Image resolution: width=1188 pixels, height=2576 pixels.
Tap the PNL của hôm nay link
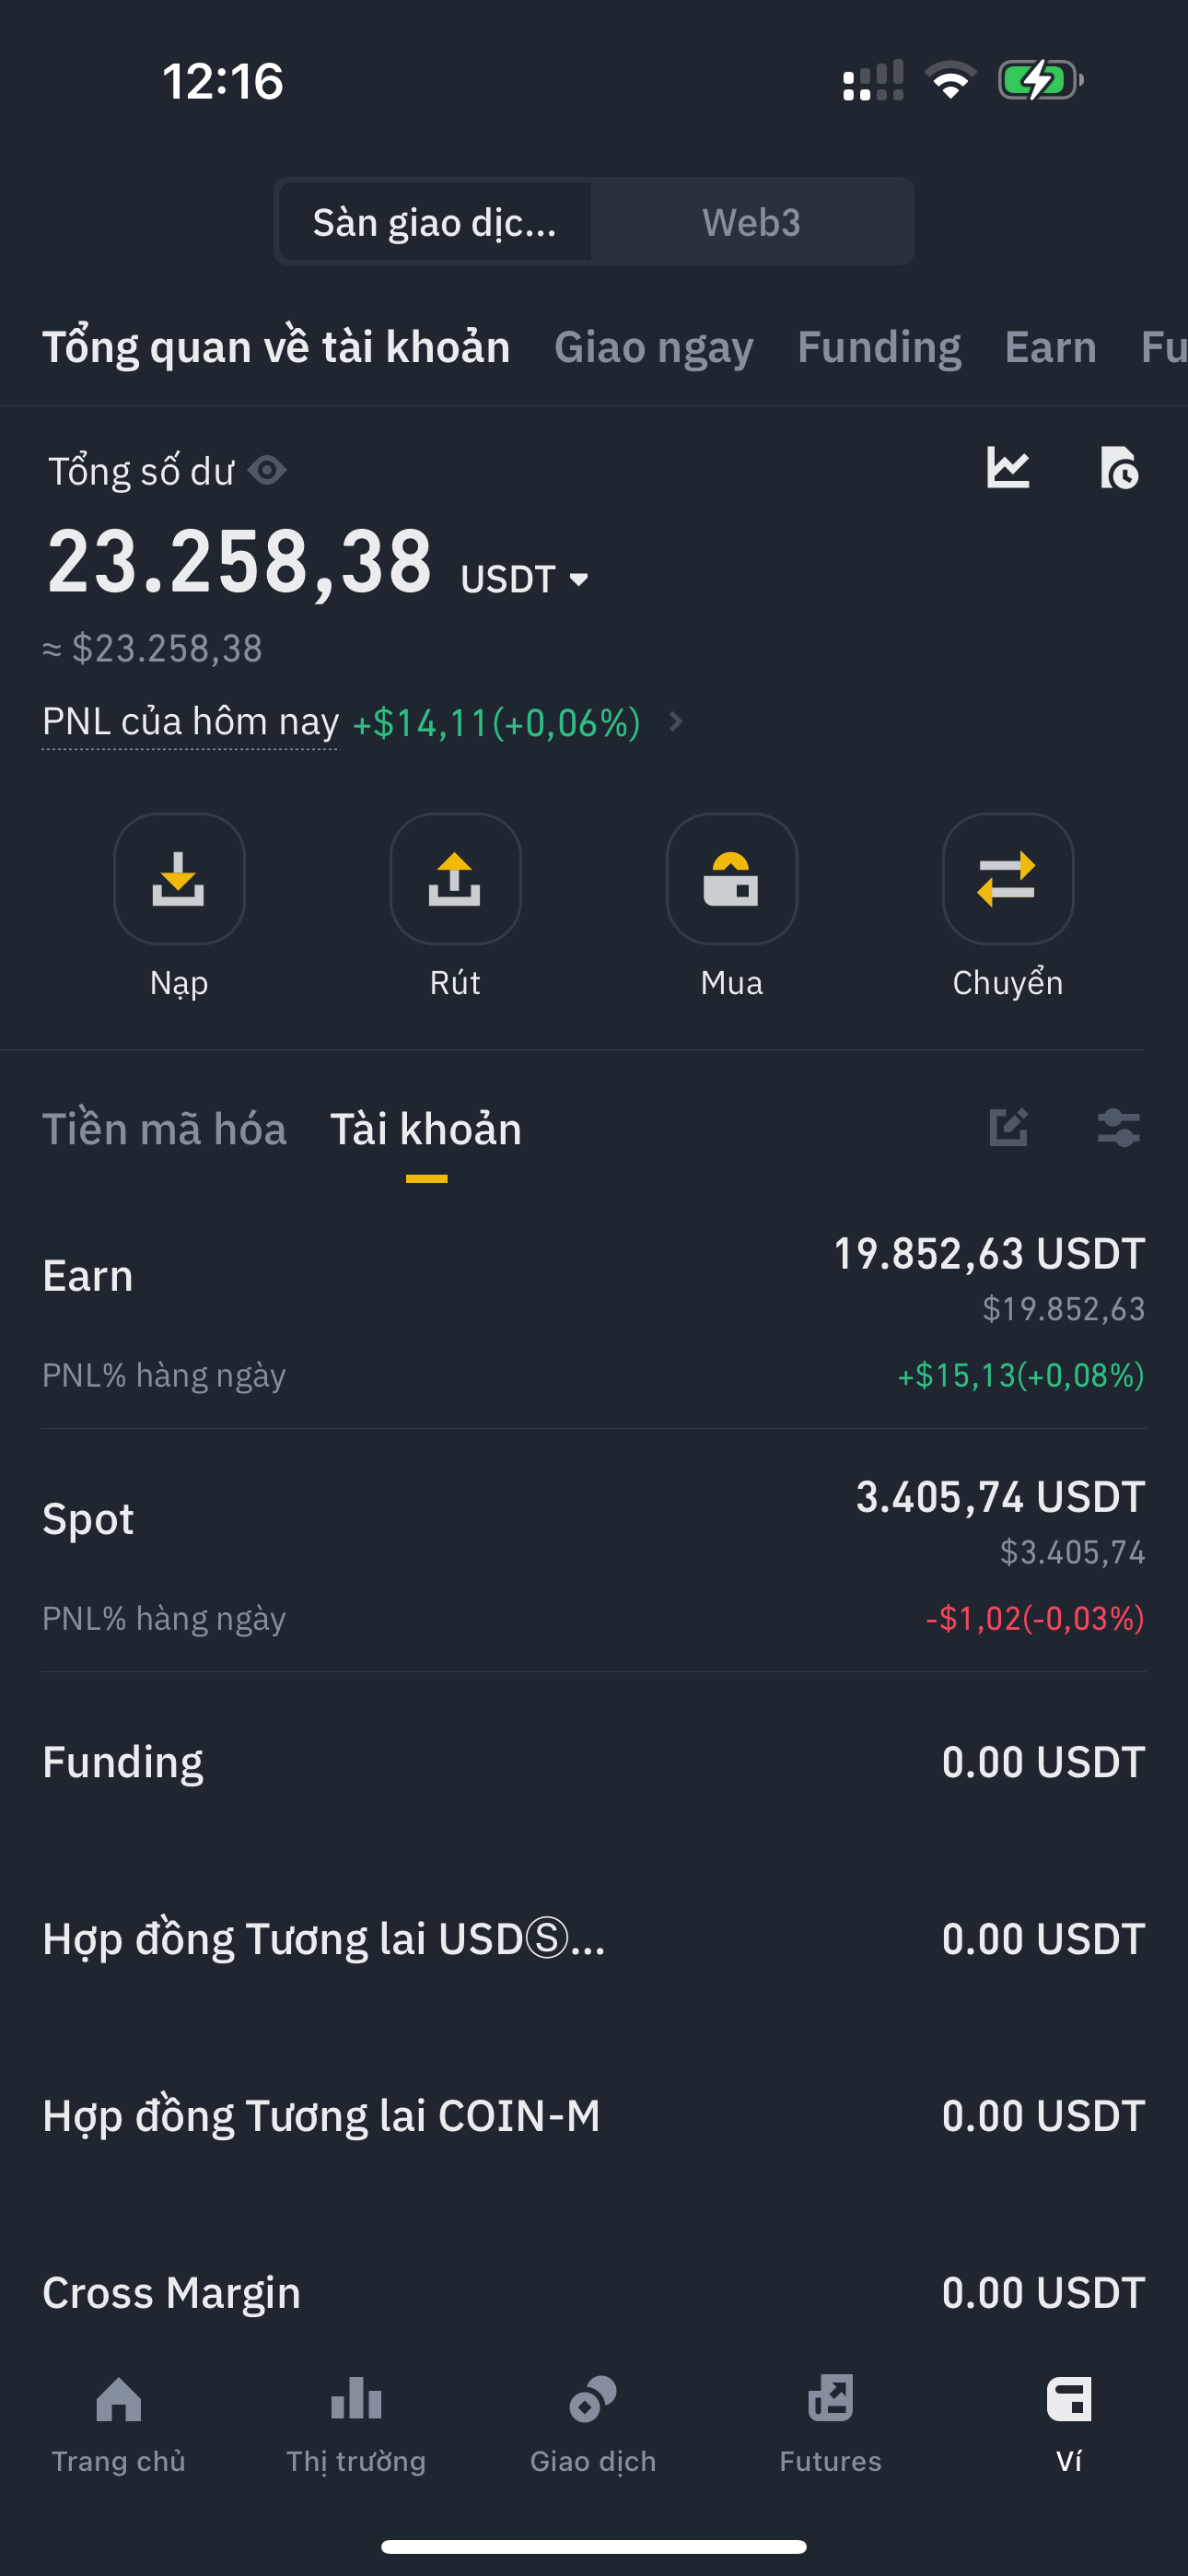[190, 722]
